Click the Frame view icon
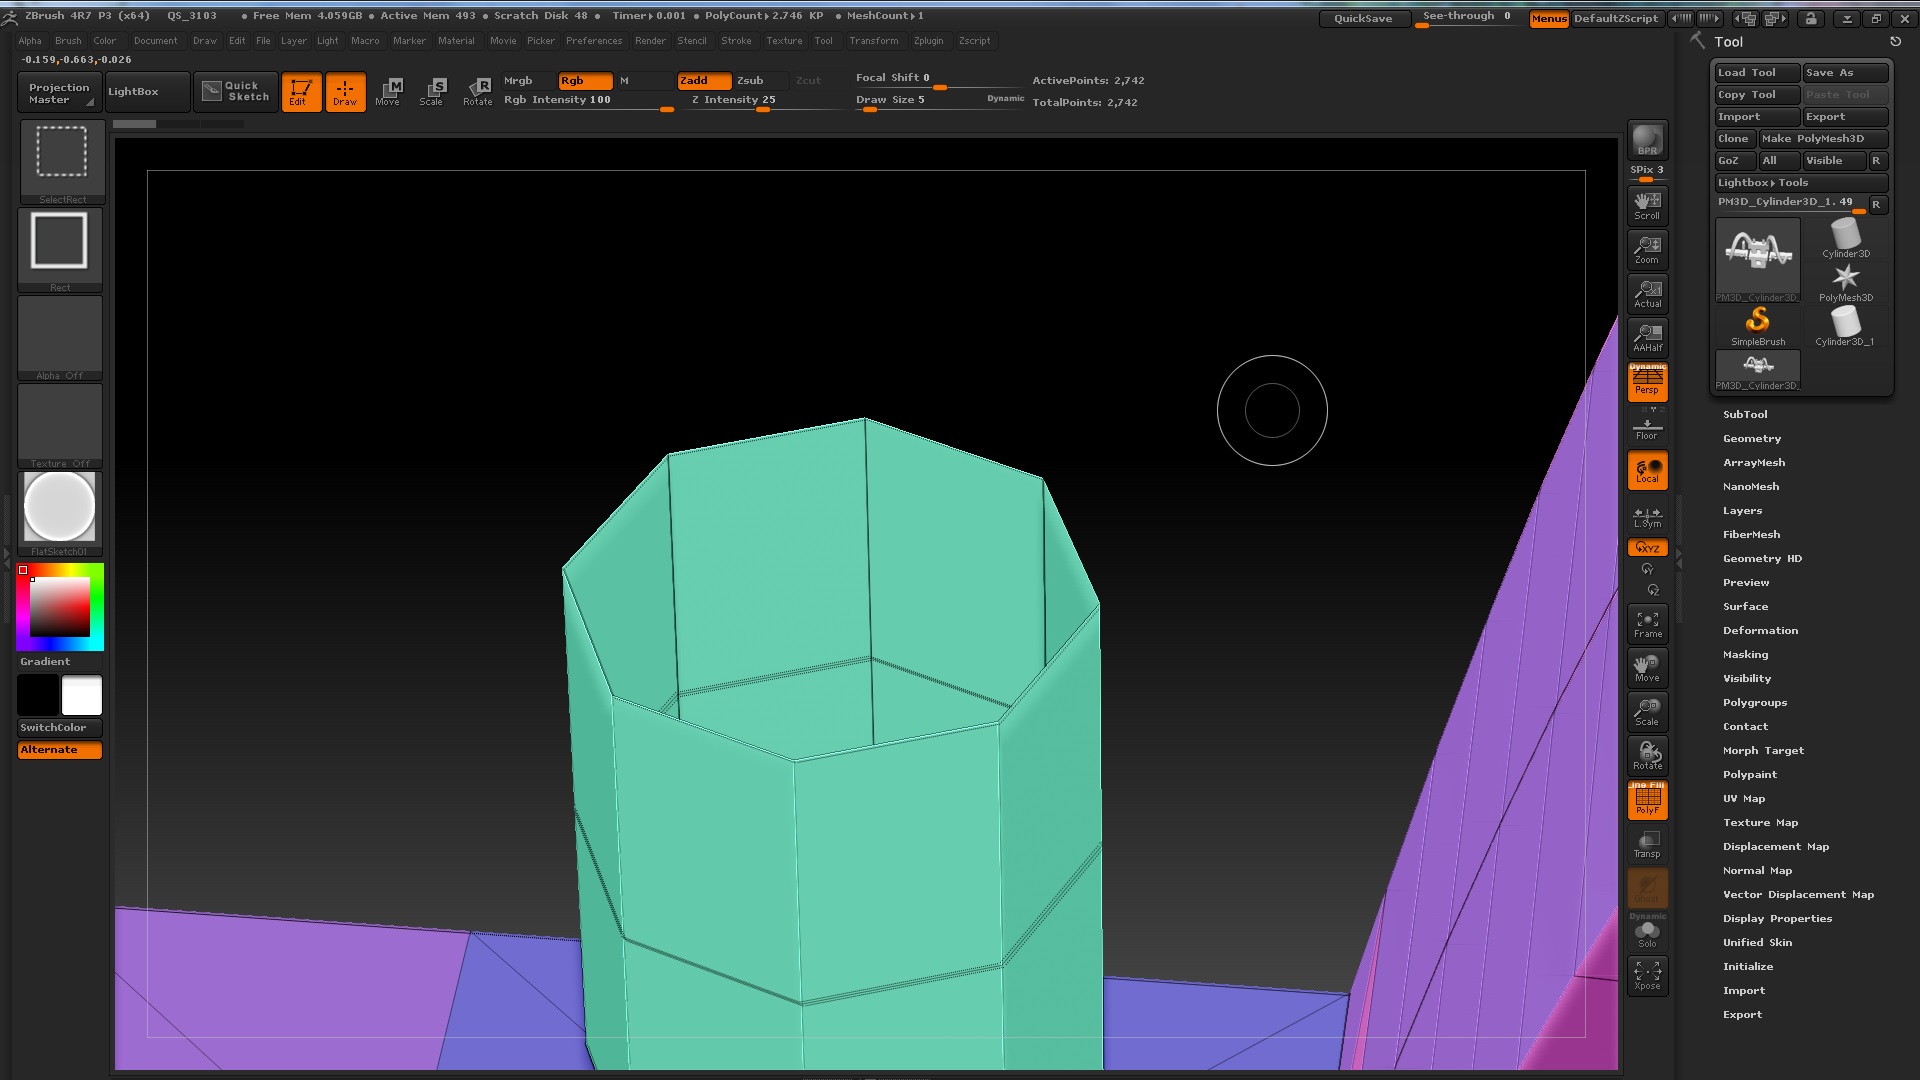Image resolution: width=1920 pixels, height=1080 pixels. coord(1647,624)
